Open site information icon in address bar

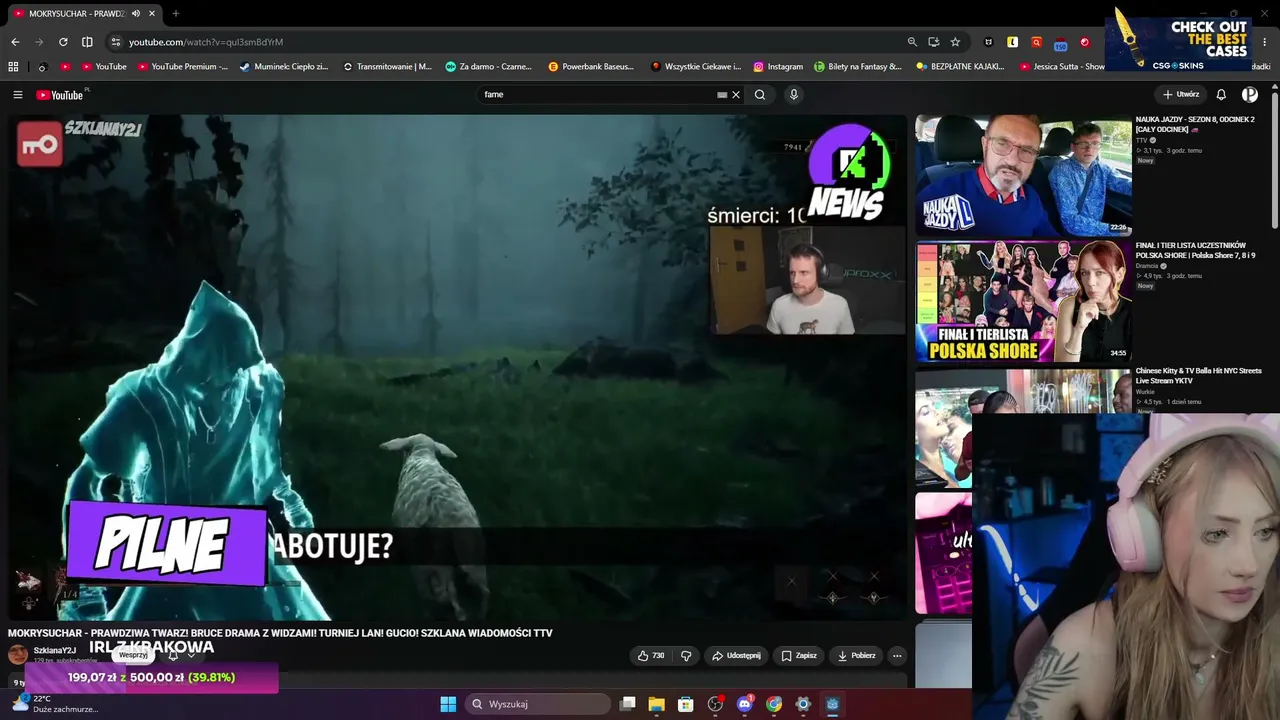[116, 42]
